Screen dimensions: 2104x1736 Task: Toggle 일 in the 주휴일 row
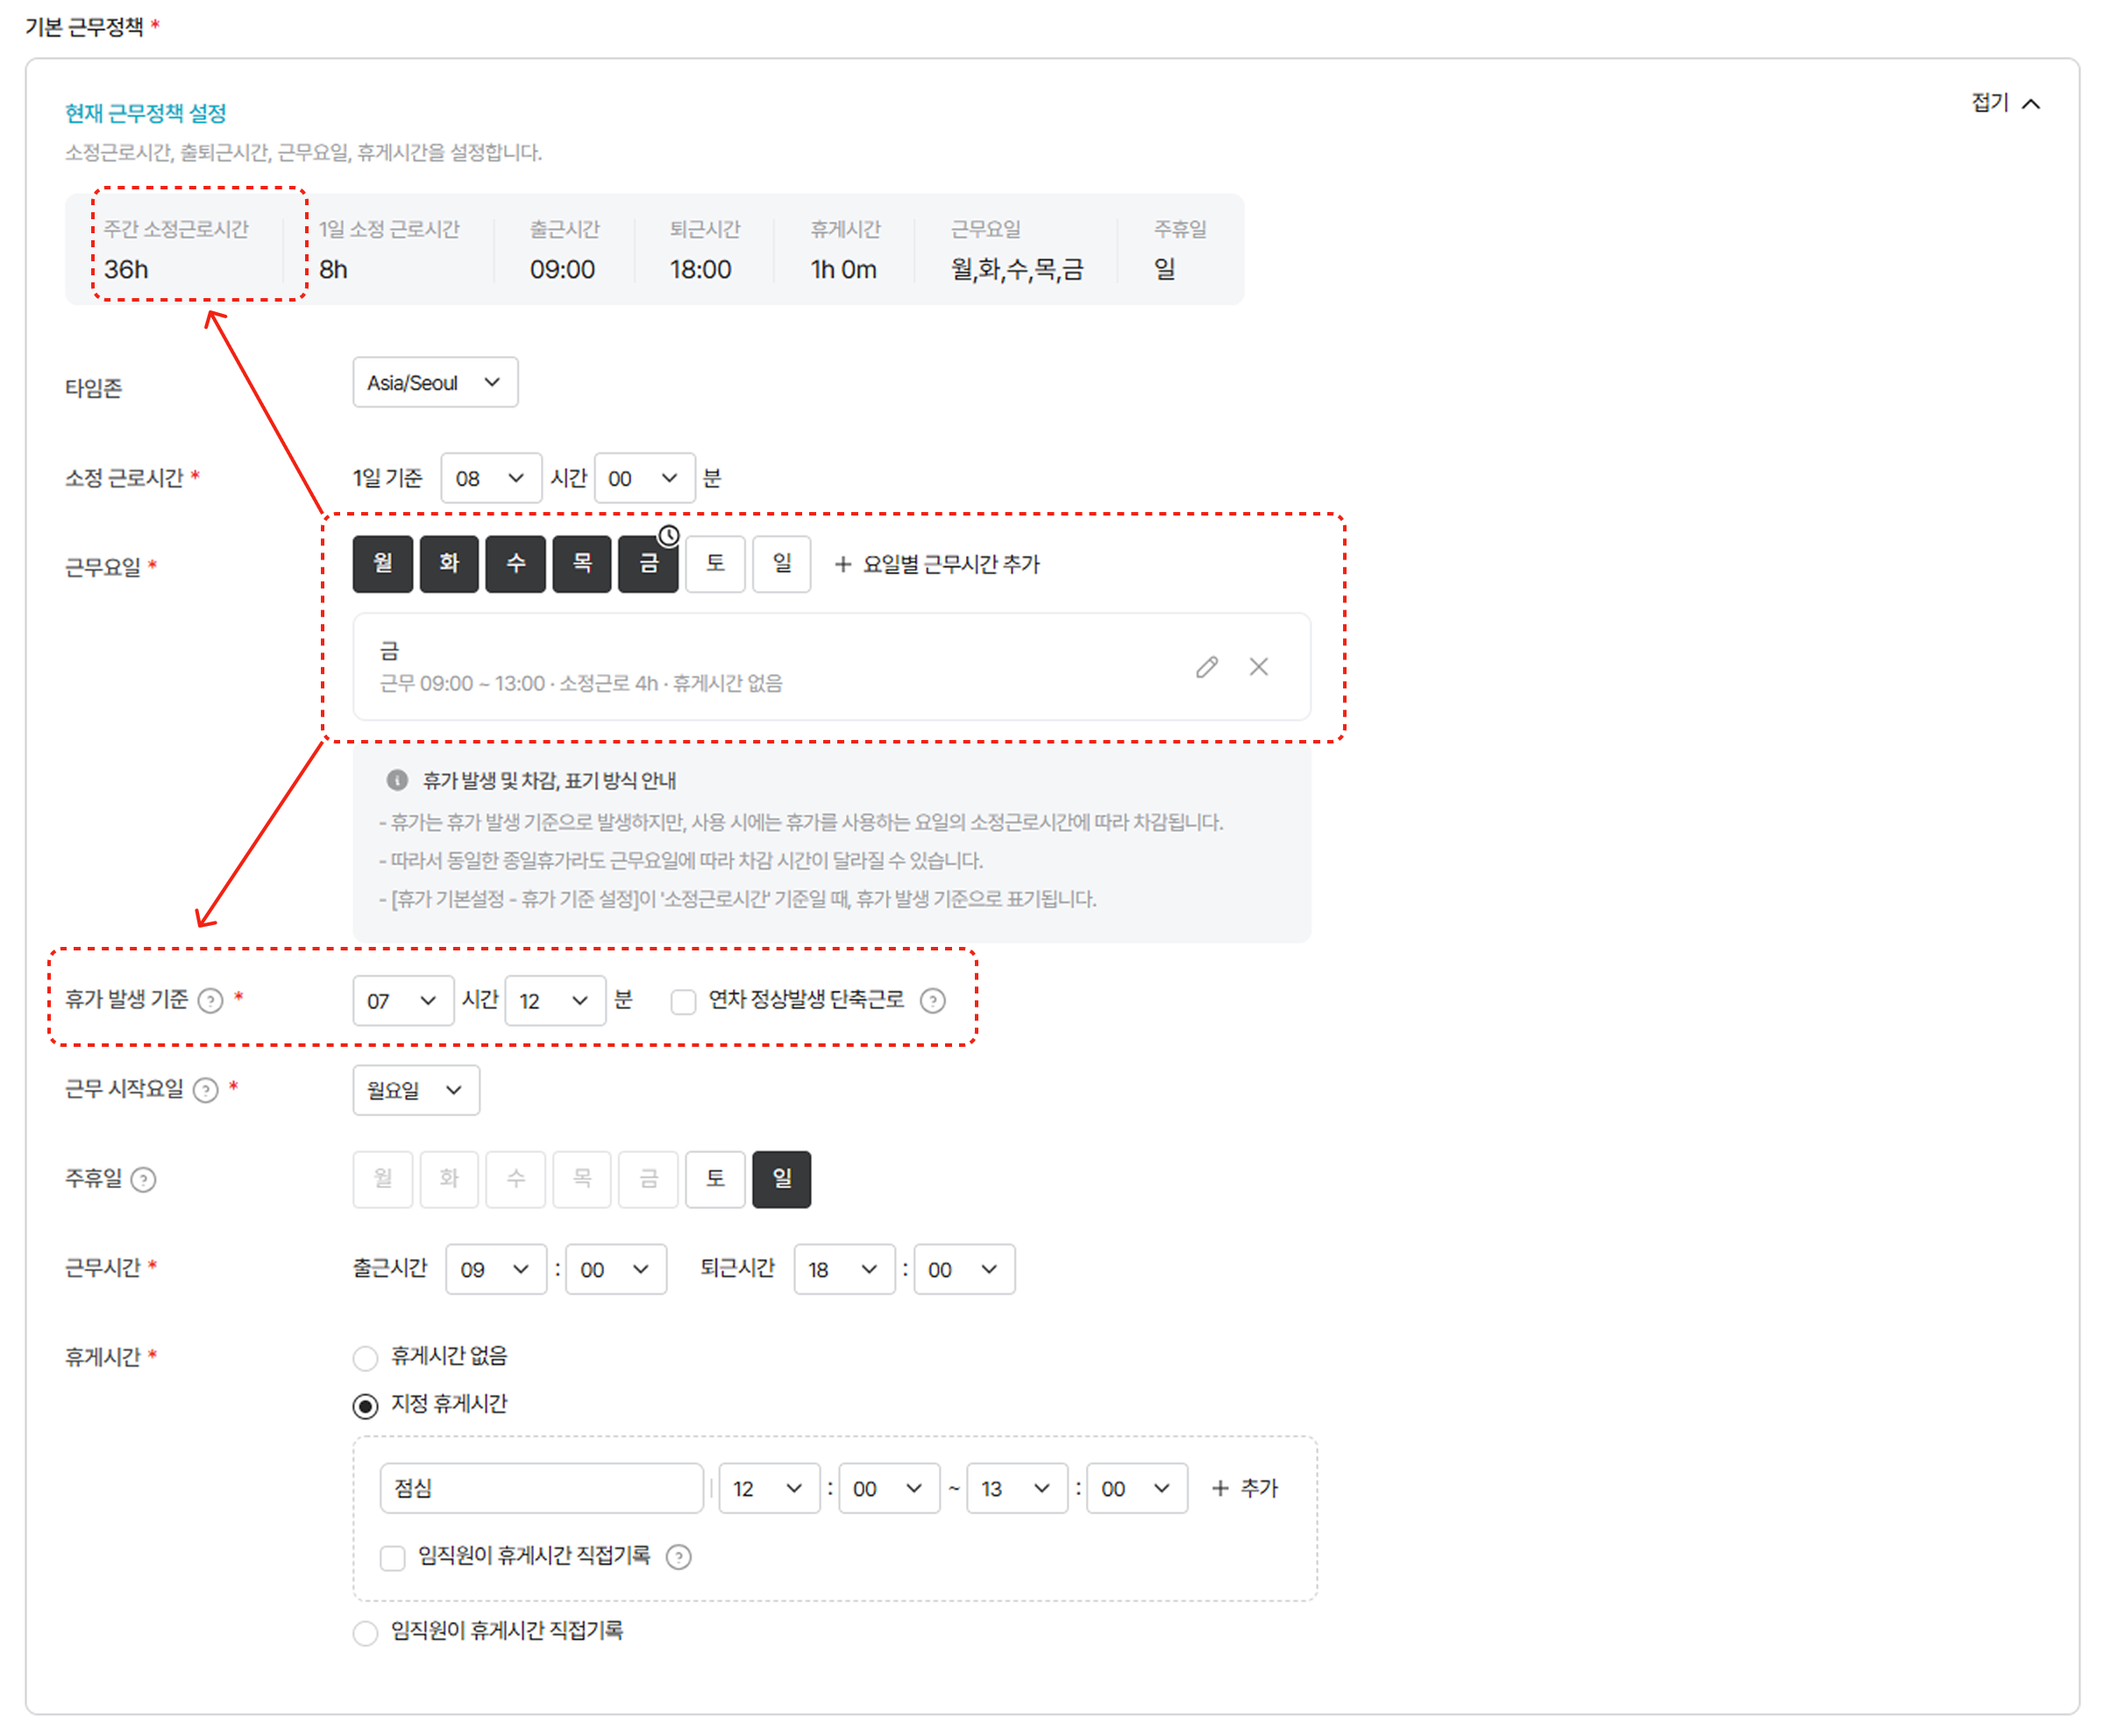[x=782, y=1179]
